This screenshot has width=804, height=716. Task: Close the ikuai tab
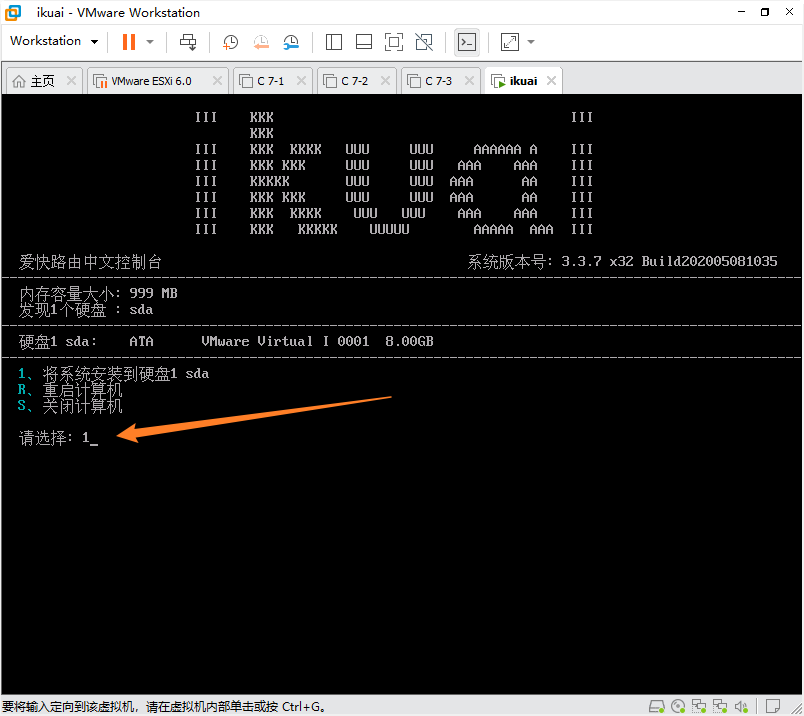549,81
